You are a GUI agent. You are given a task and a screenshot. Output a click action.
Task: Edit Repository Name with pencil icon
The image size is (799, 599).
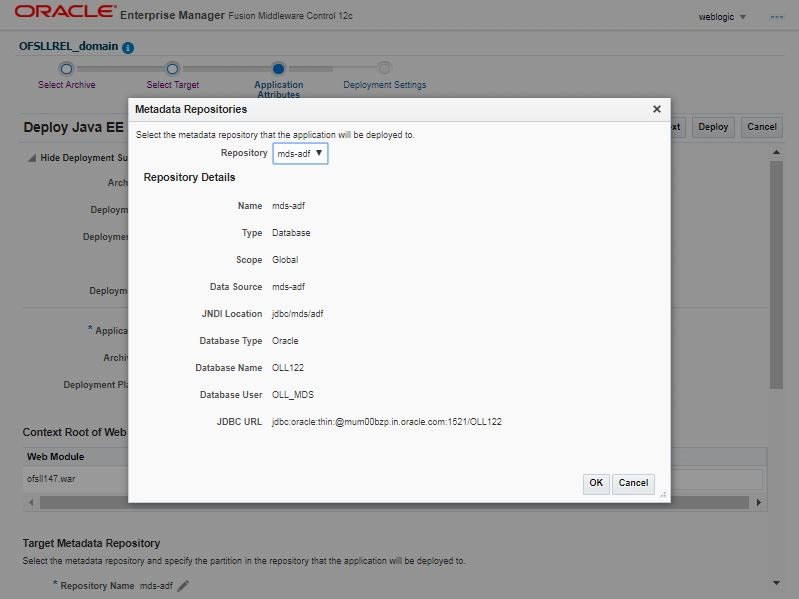(183, 586)
